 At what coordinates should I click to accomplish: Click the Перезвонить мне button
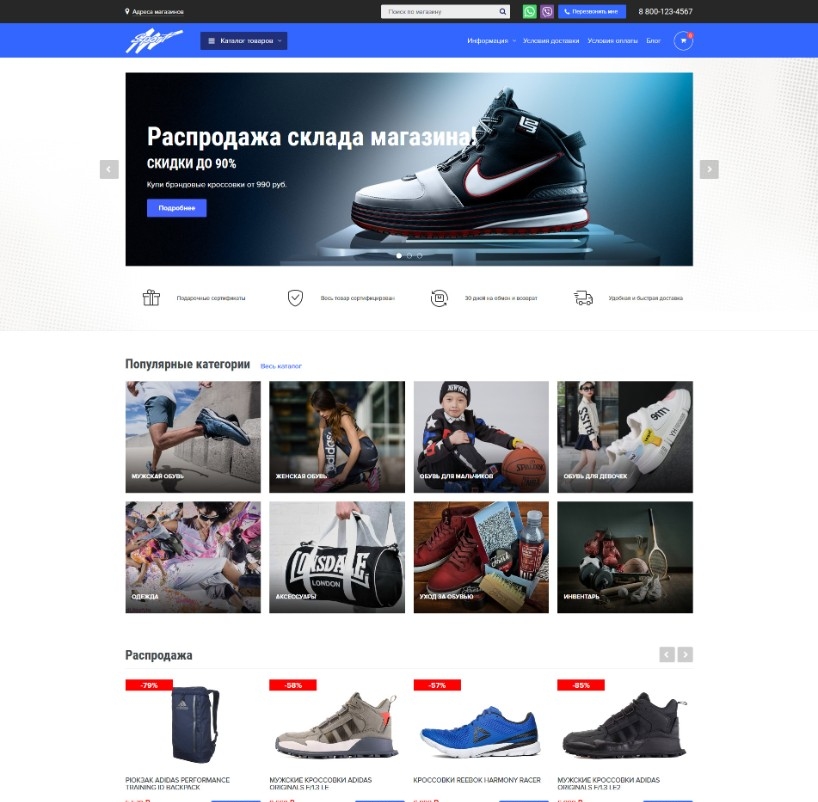coord(592,11)
